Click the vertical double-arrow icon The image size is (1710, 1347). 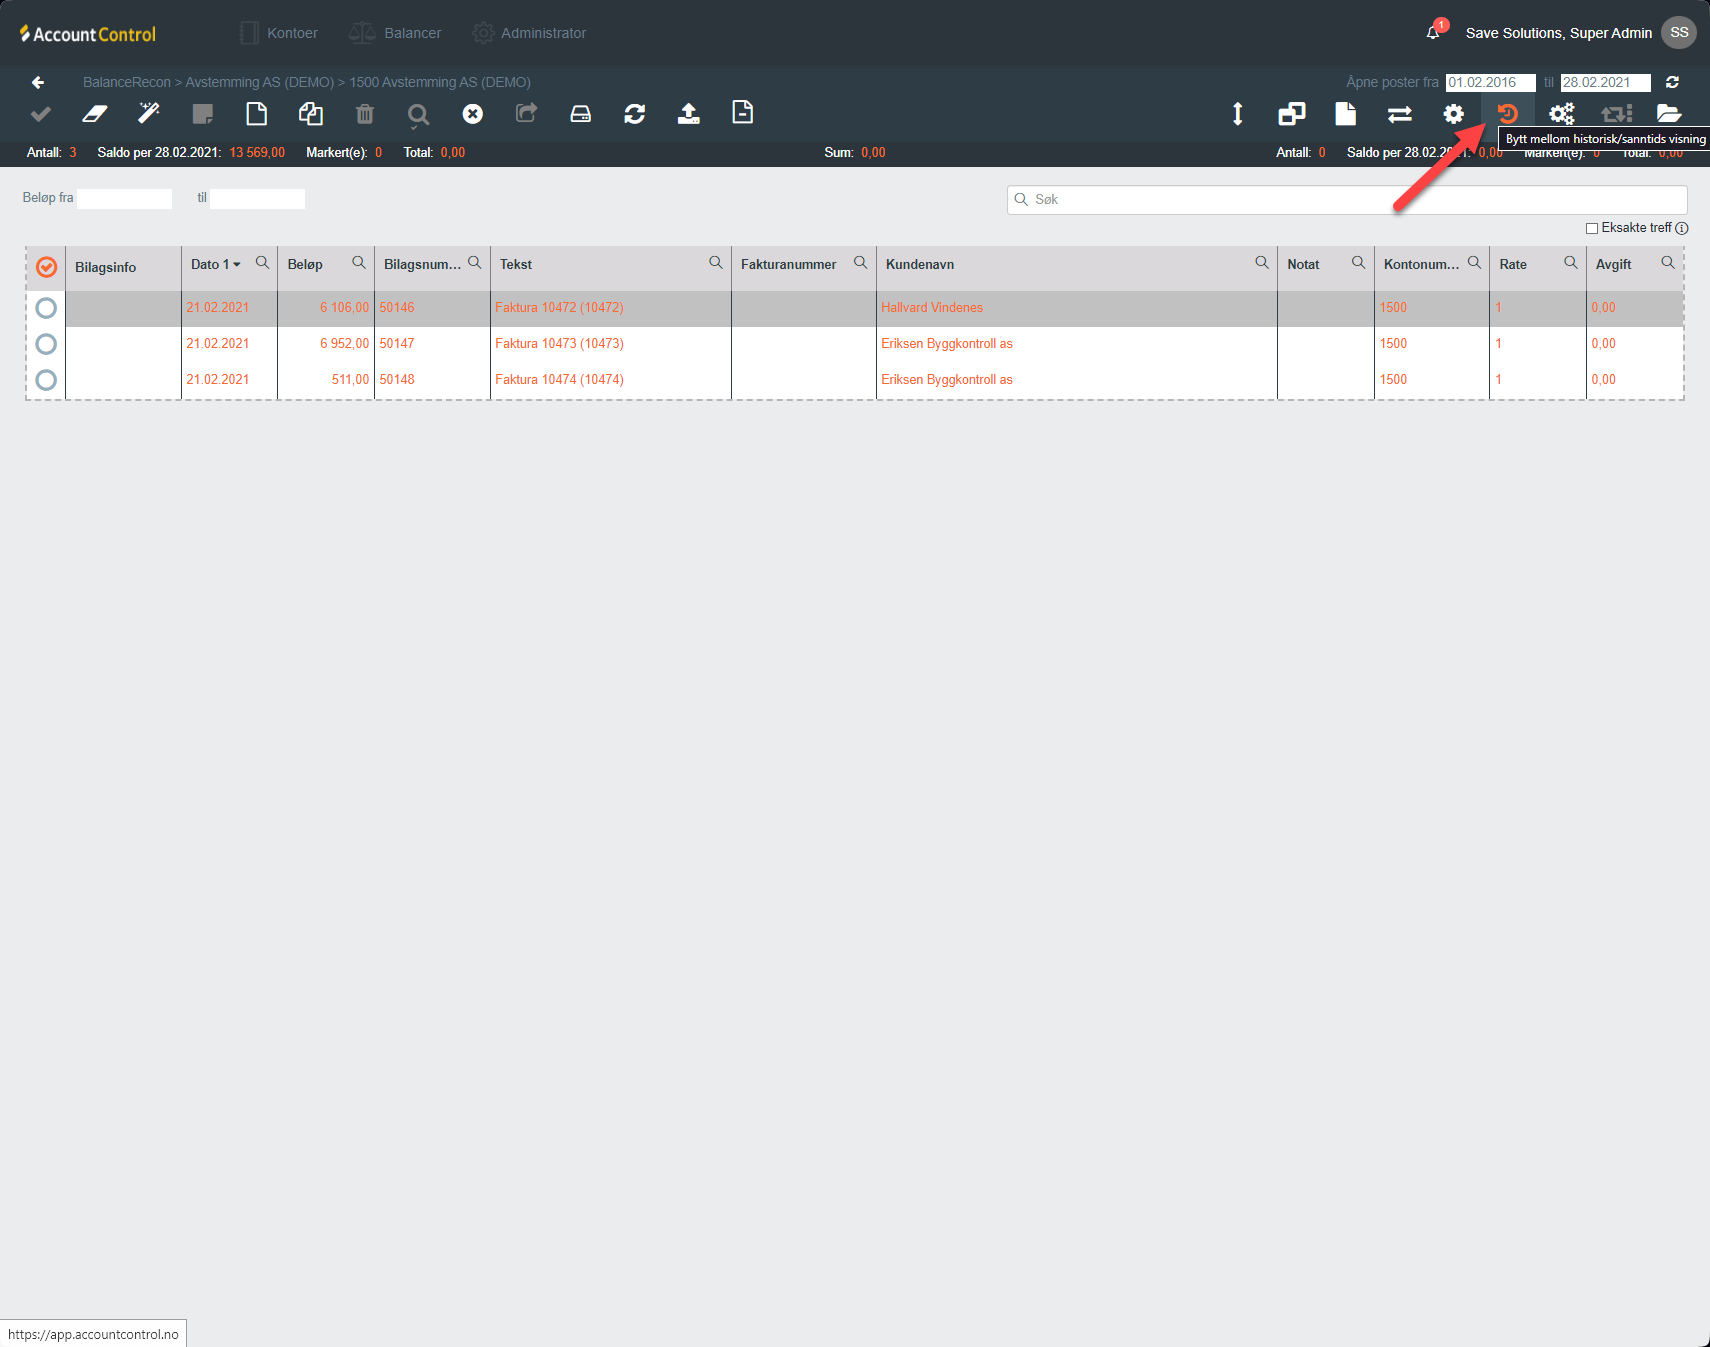click(x=1237, y=114)
